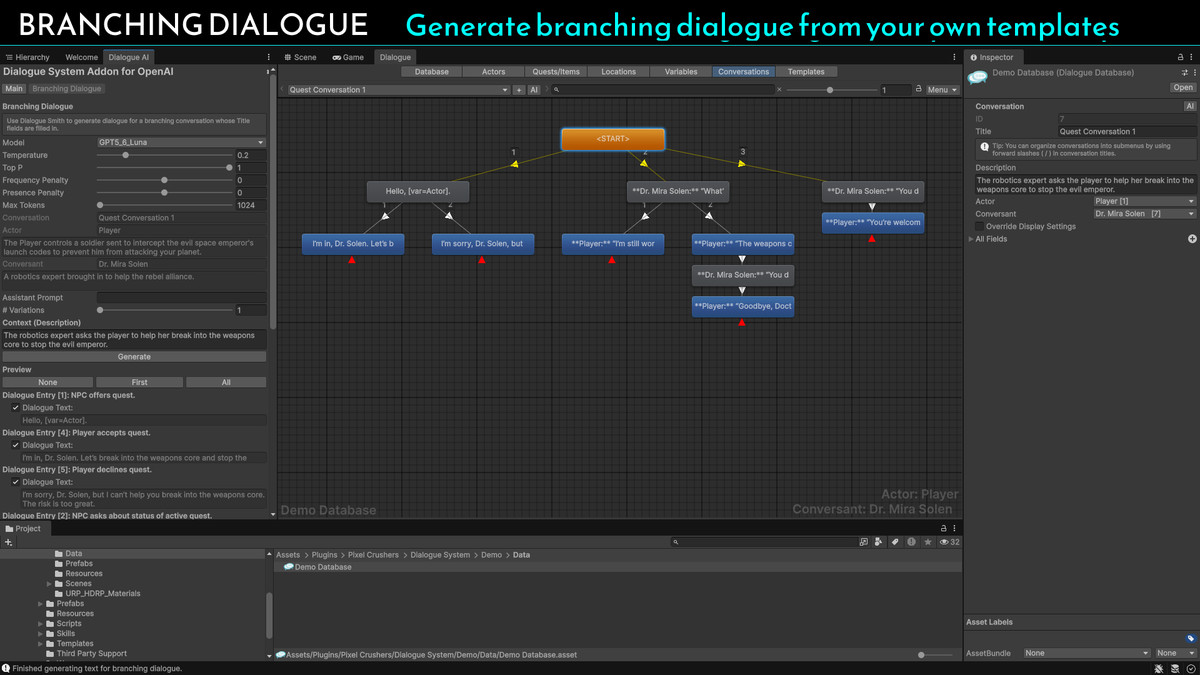
Task: Click the Max Tokens value field
Action: [251, 205]
